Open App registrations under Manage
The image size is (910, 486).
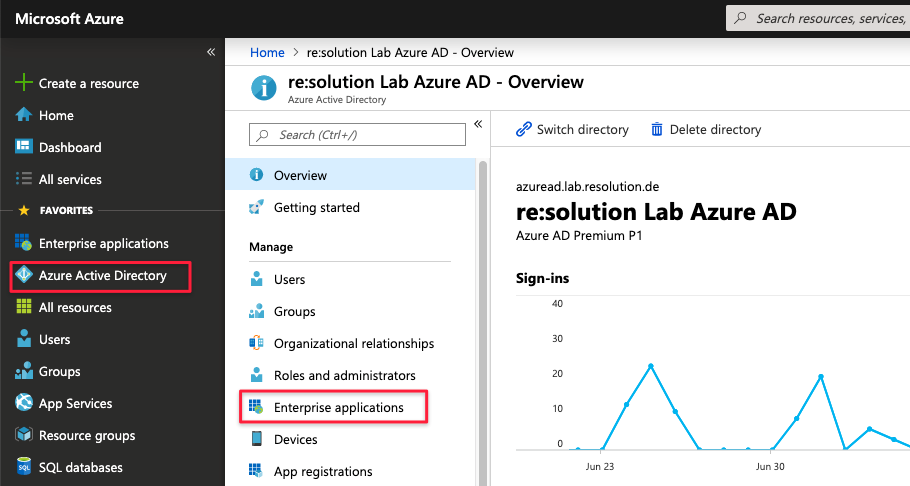click(350, 471)
